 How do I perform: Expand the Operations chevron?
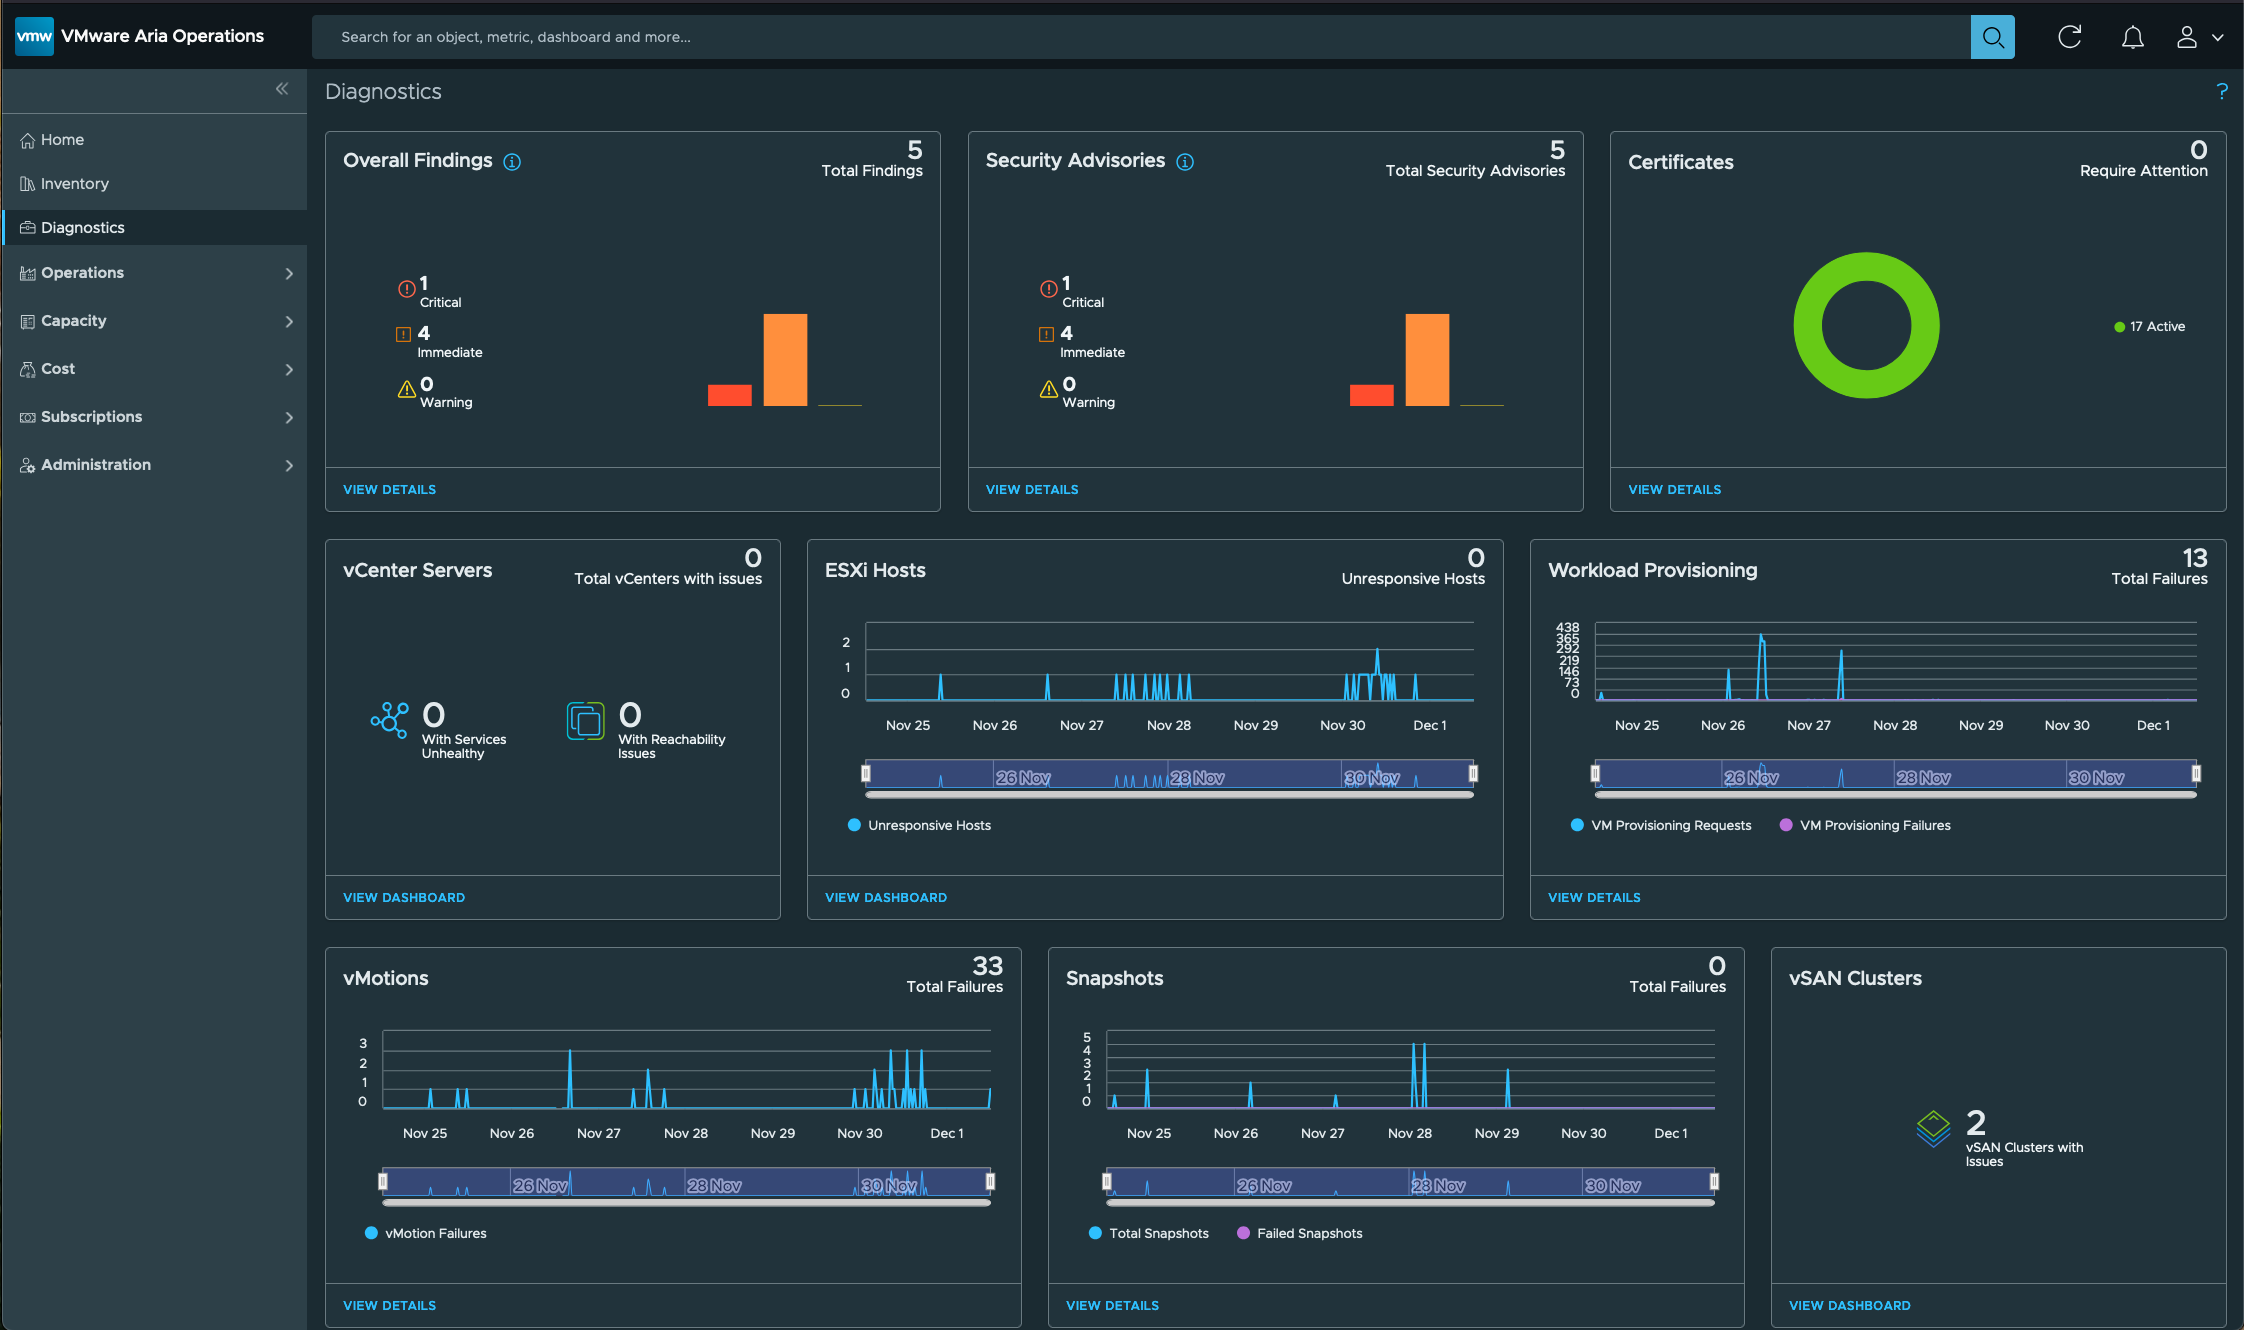pyautogui.click(x=289, y=273)
